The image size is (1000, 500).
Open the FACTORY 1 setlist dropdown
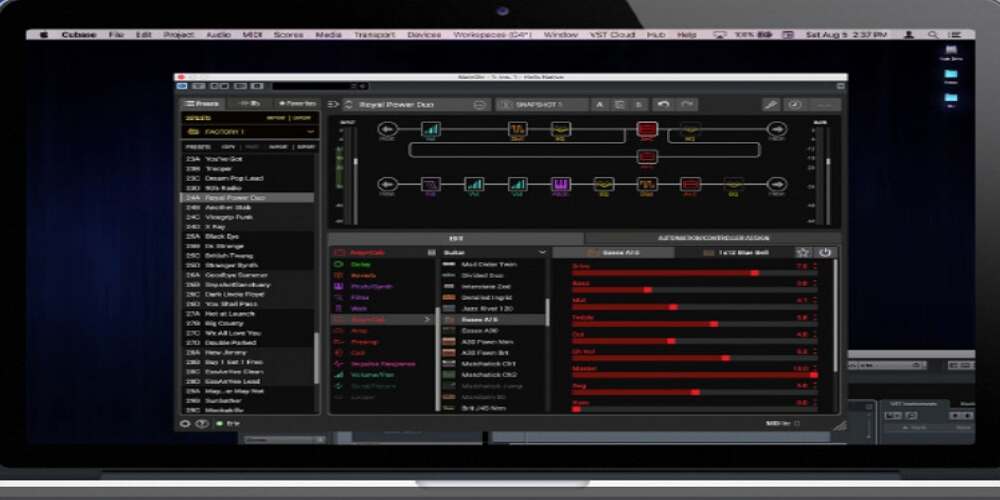[x=250, y=132]
